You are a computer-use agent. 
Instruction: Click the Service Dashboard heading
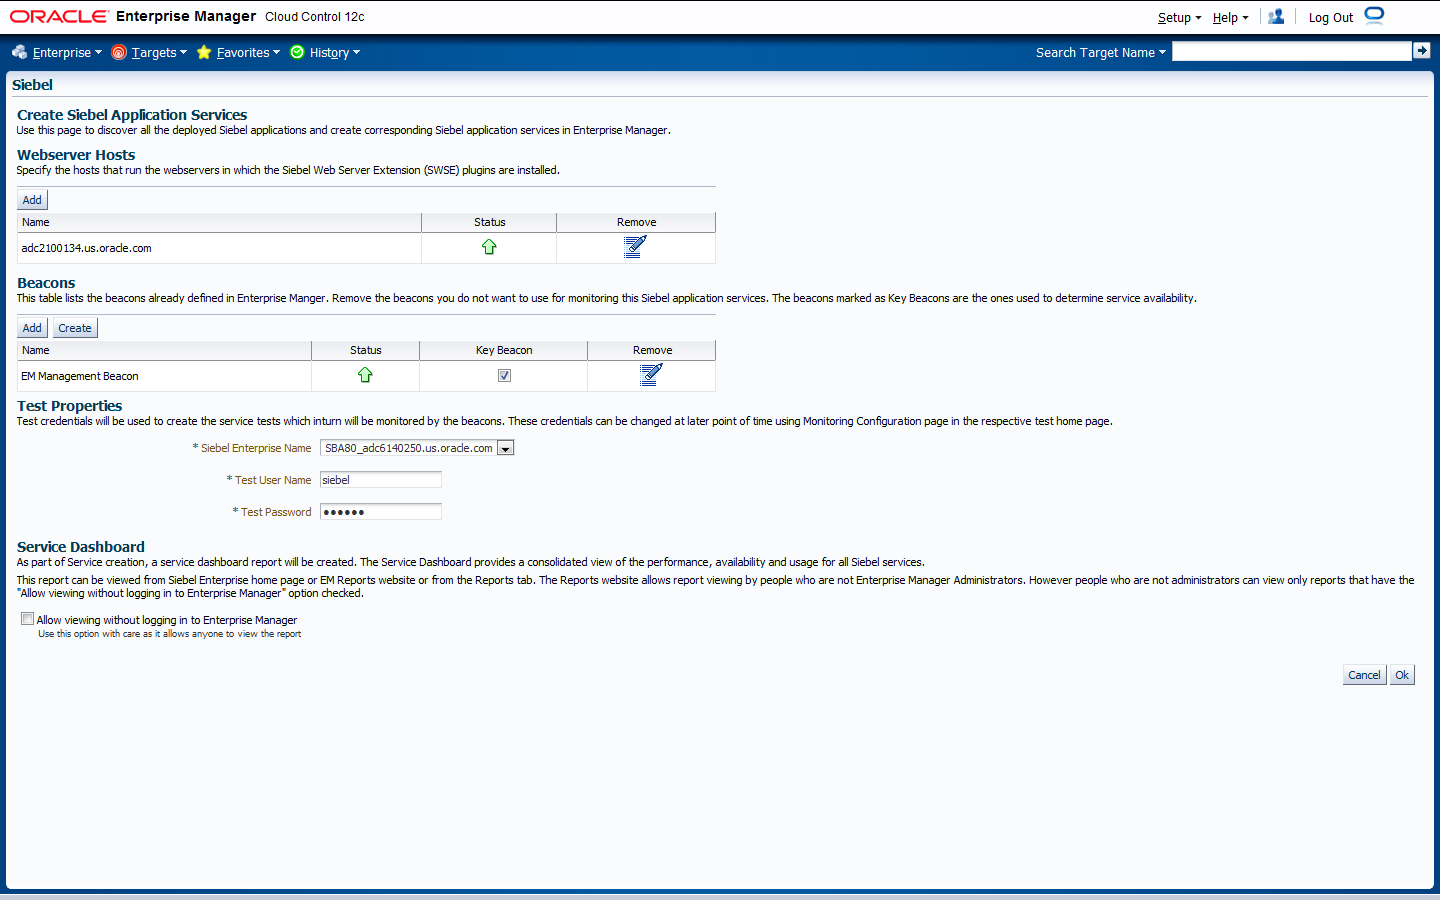(x=81, y=547)
